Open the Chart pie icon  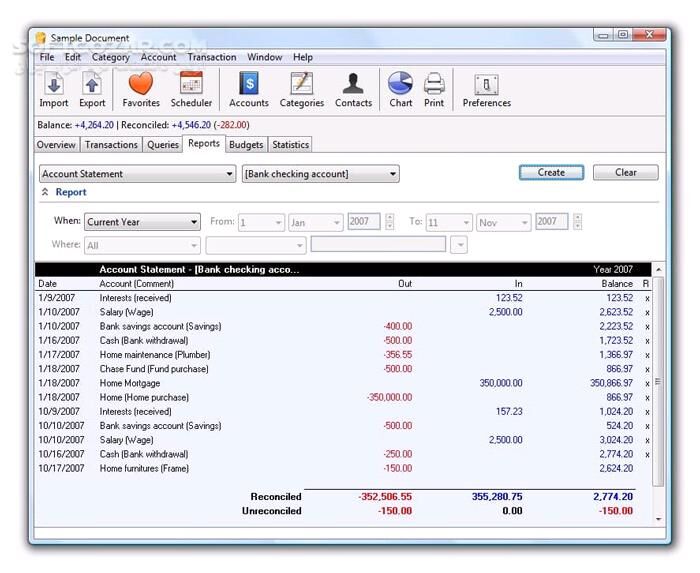(x=400, y=89)
